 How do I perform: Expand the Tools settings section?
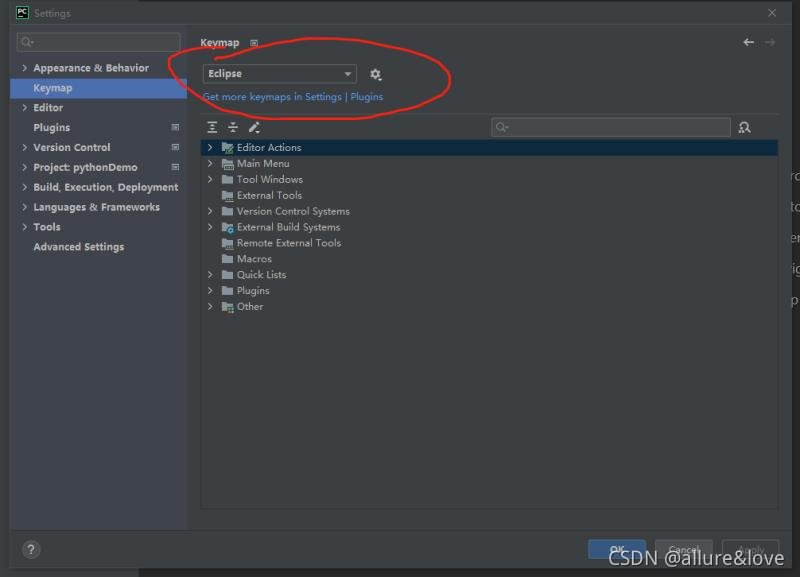click(x=24, y=227)
